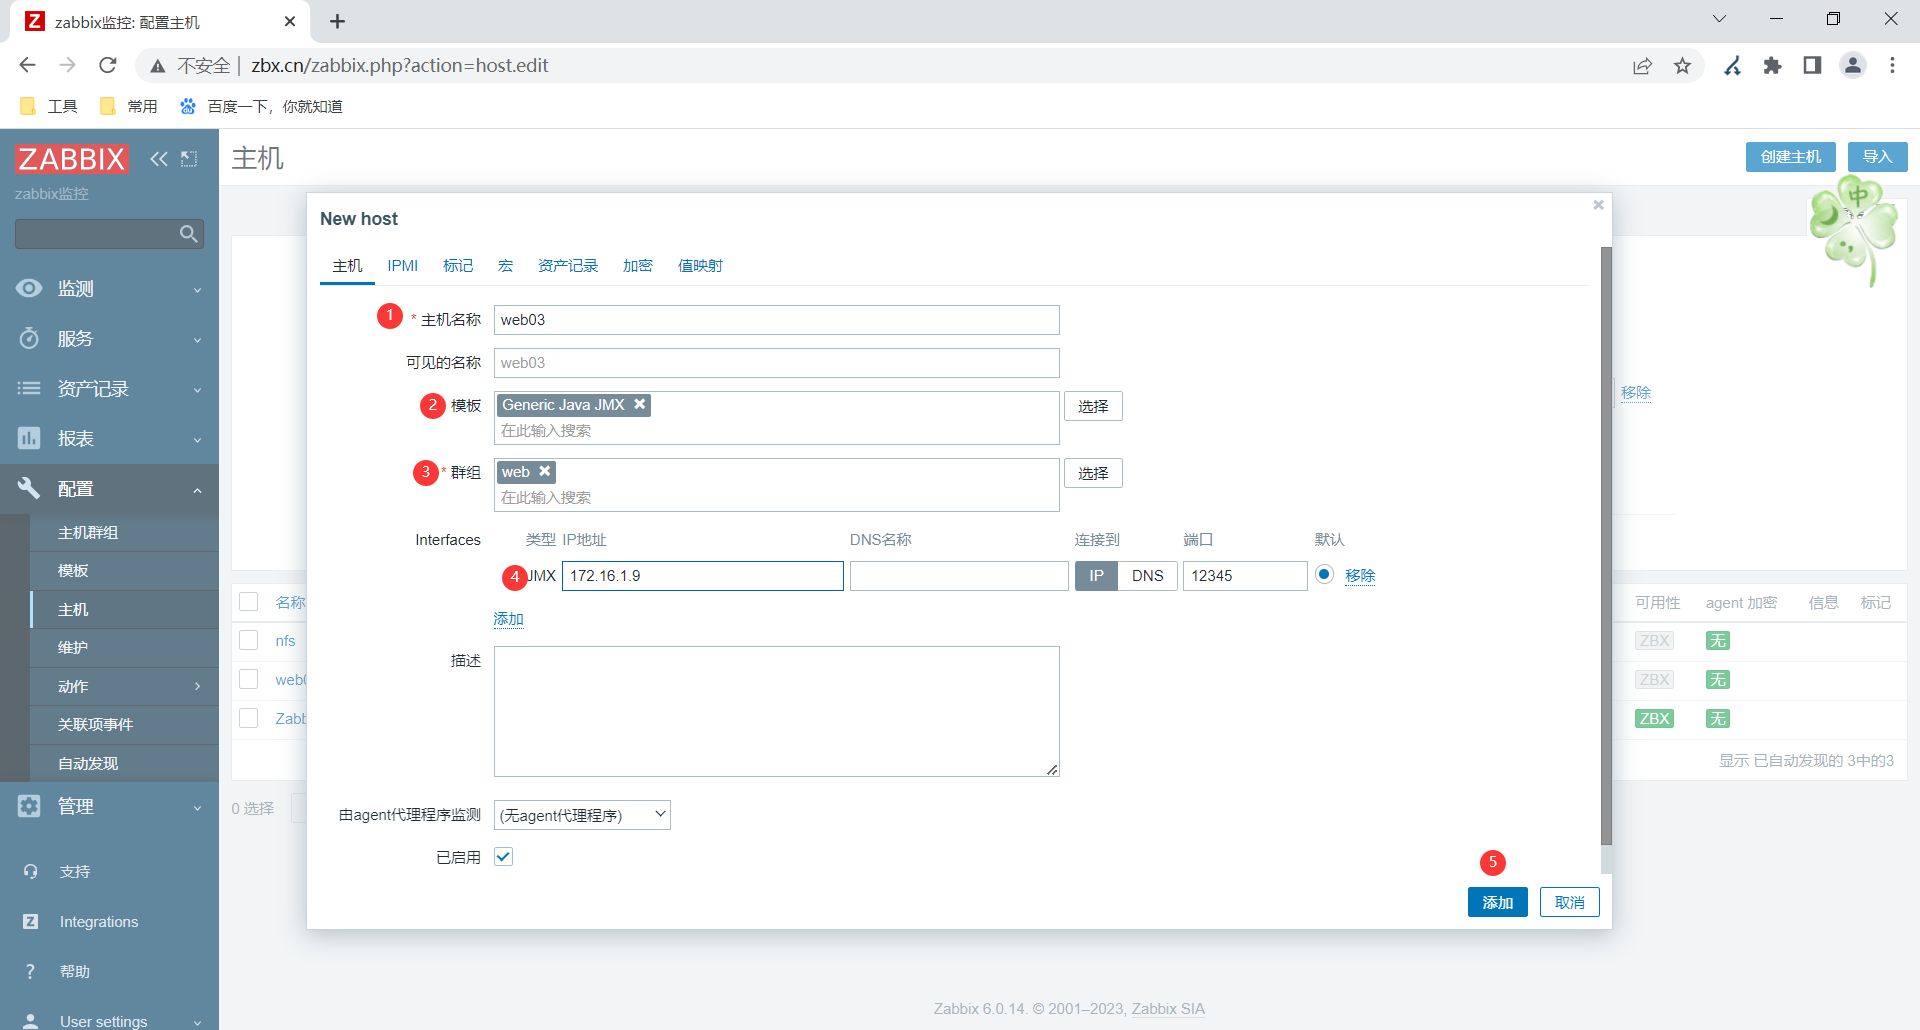
Task: Go back with the browser back arrow
Action: click(27, 66)
